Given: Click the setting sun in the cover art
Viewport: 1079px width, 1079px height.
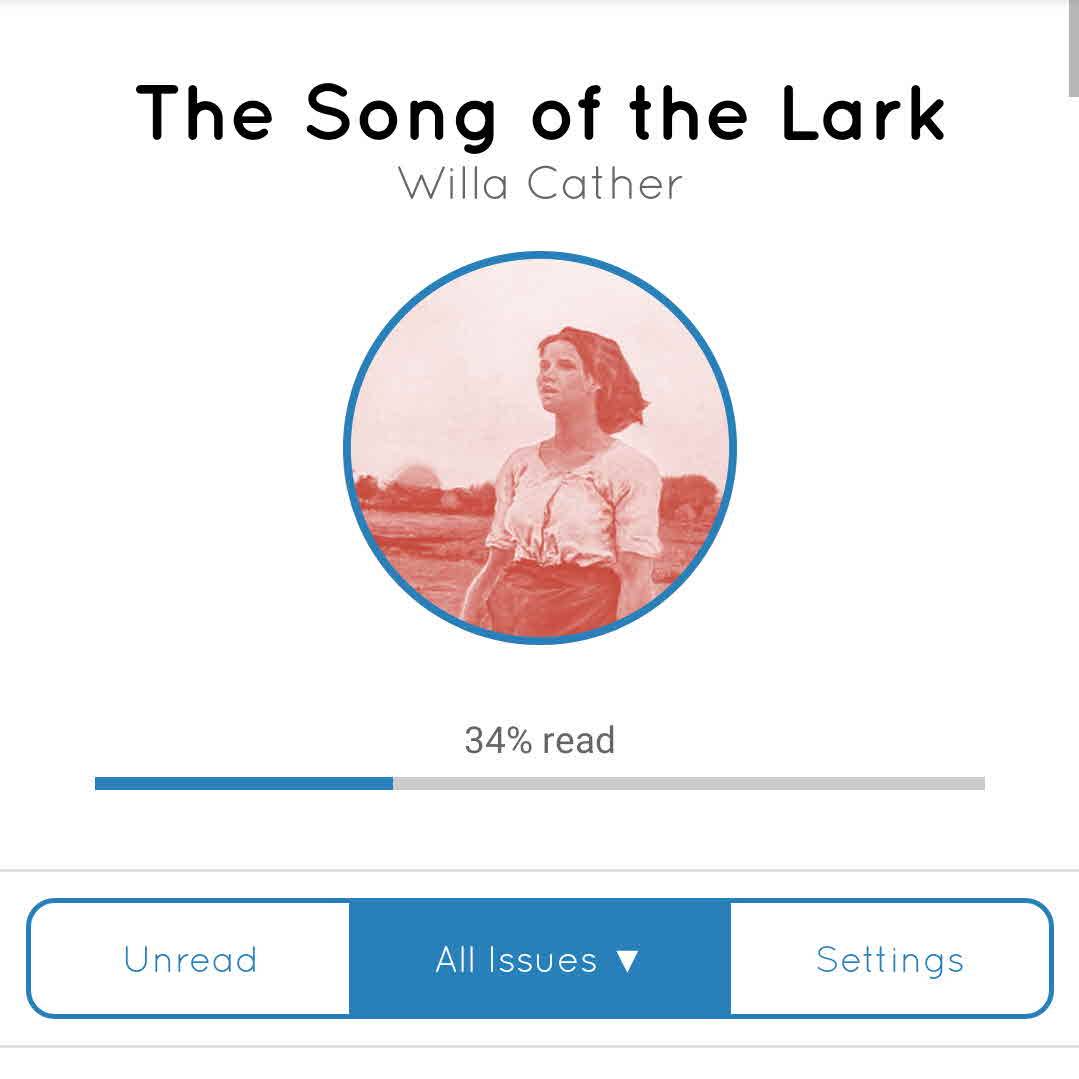Looking at the screenshot, I should coord(411,477).
